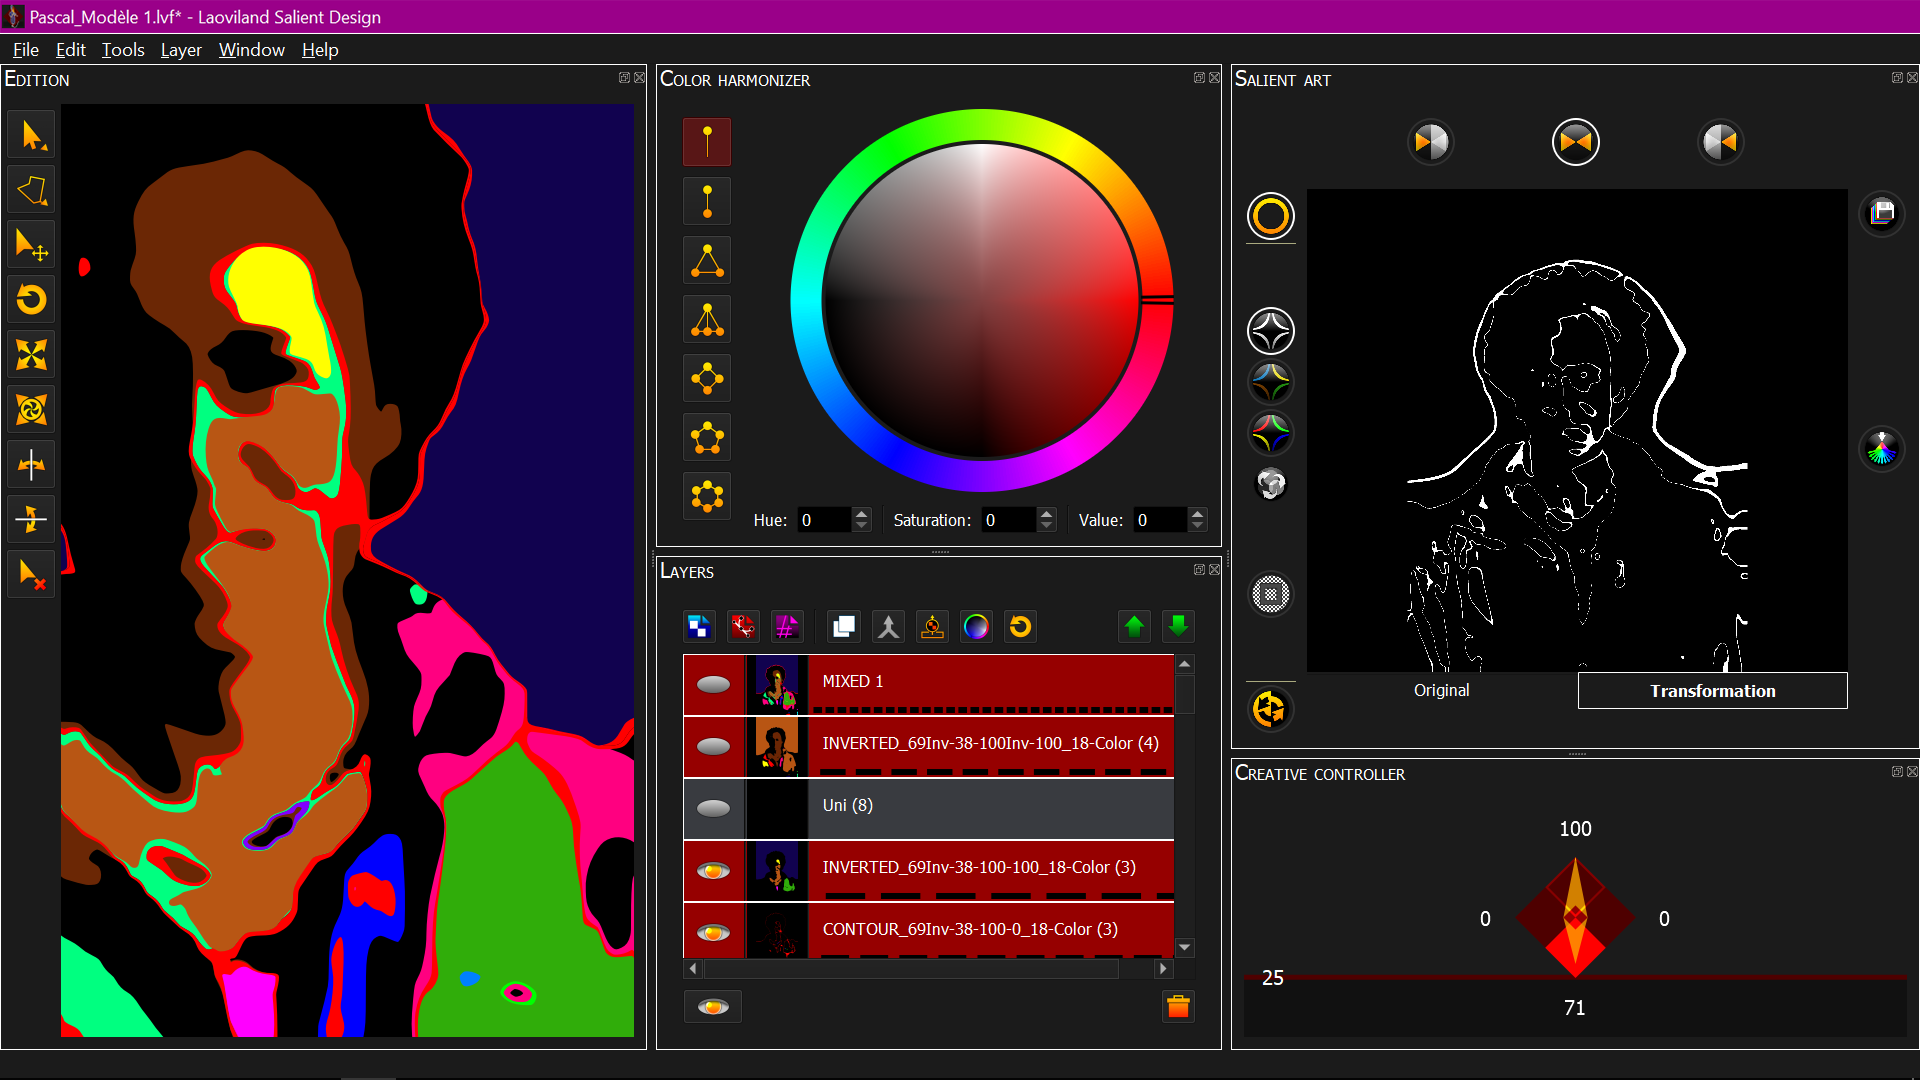Expand the Layers panel scrollbar downward
The width and height of the screenshot is (1920, 1080).
(x=1185, y=947)
